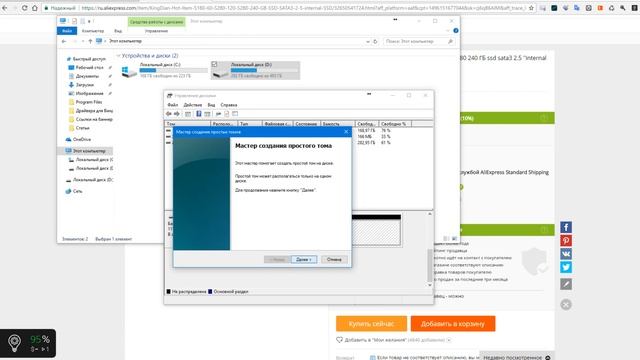Click the Отмена button in the wizard
The height and width of the screenshot is (360, 640).
click(334, 259)
